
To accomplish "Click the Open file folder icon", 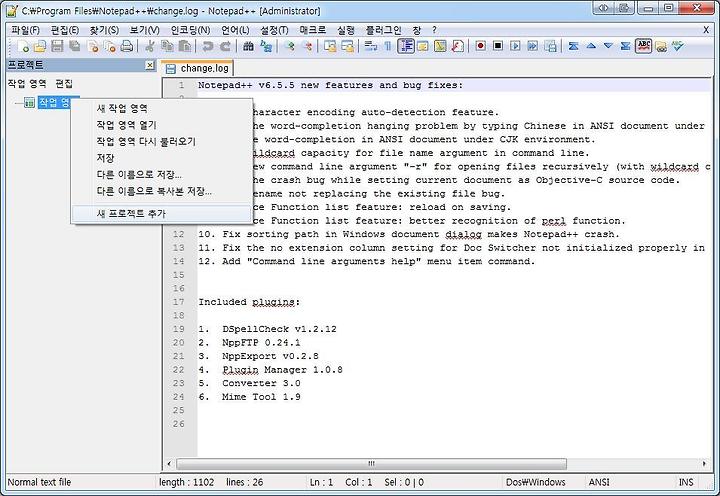I will tap(40, 46).
